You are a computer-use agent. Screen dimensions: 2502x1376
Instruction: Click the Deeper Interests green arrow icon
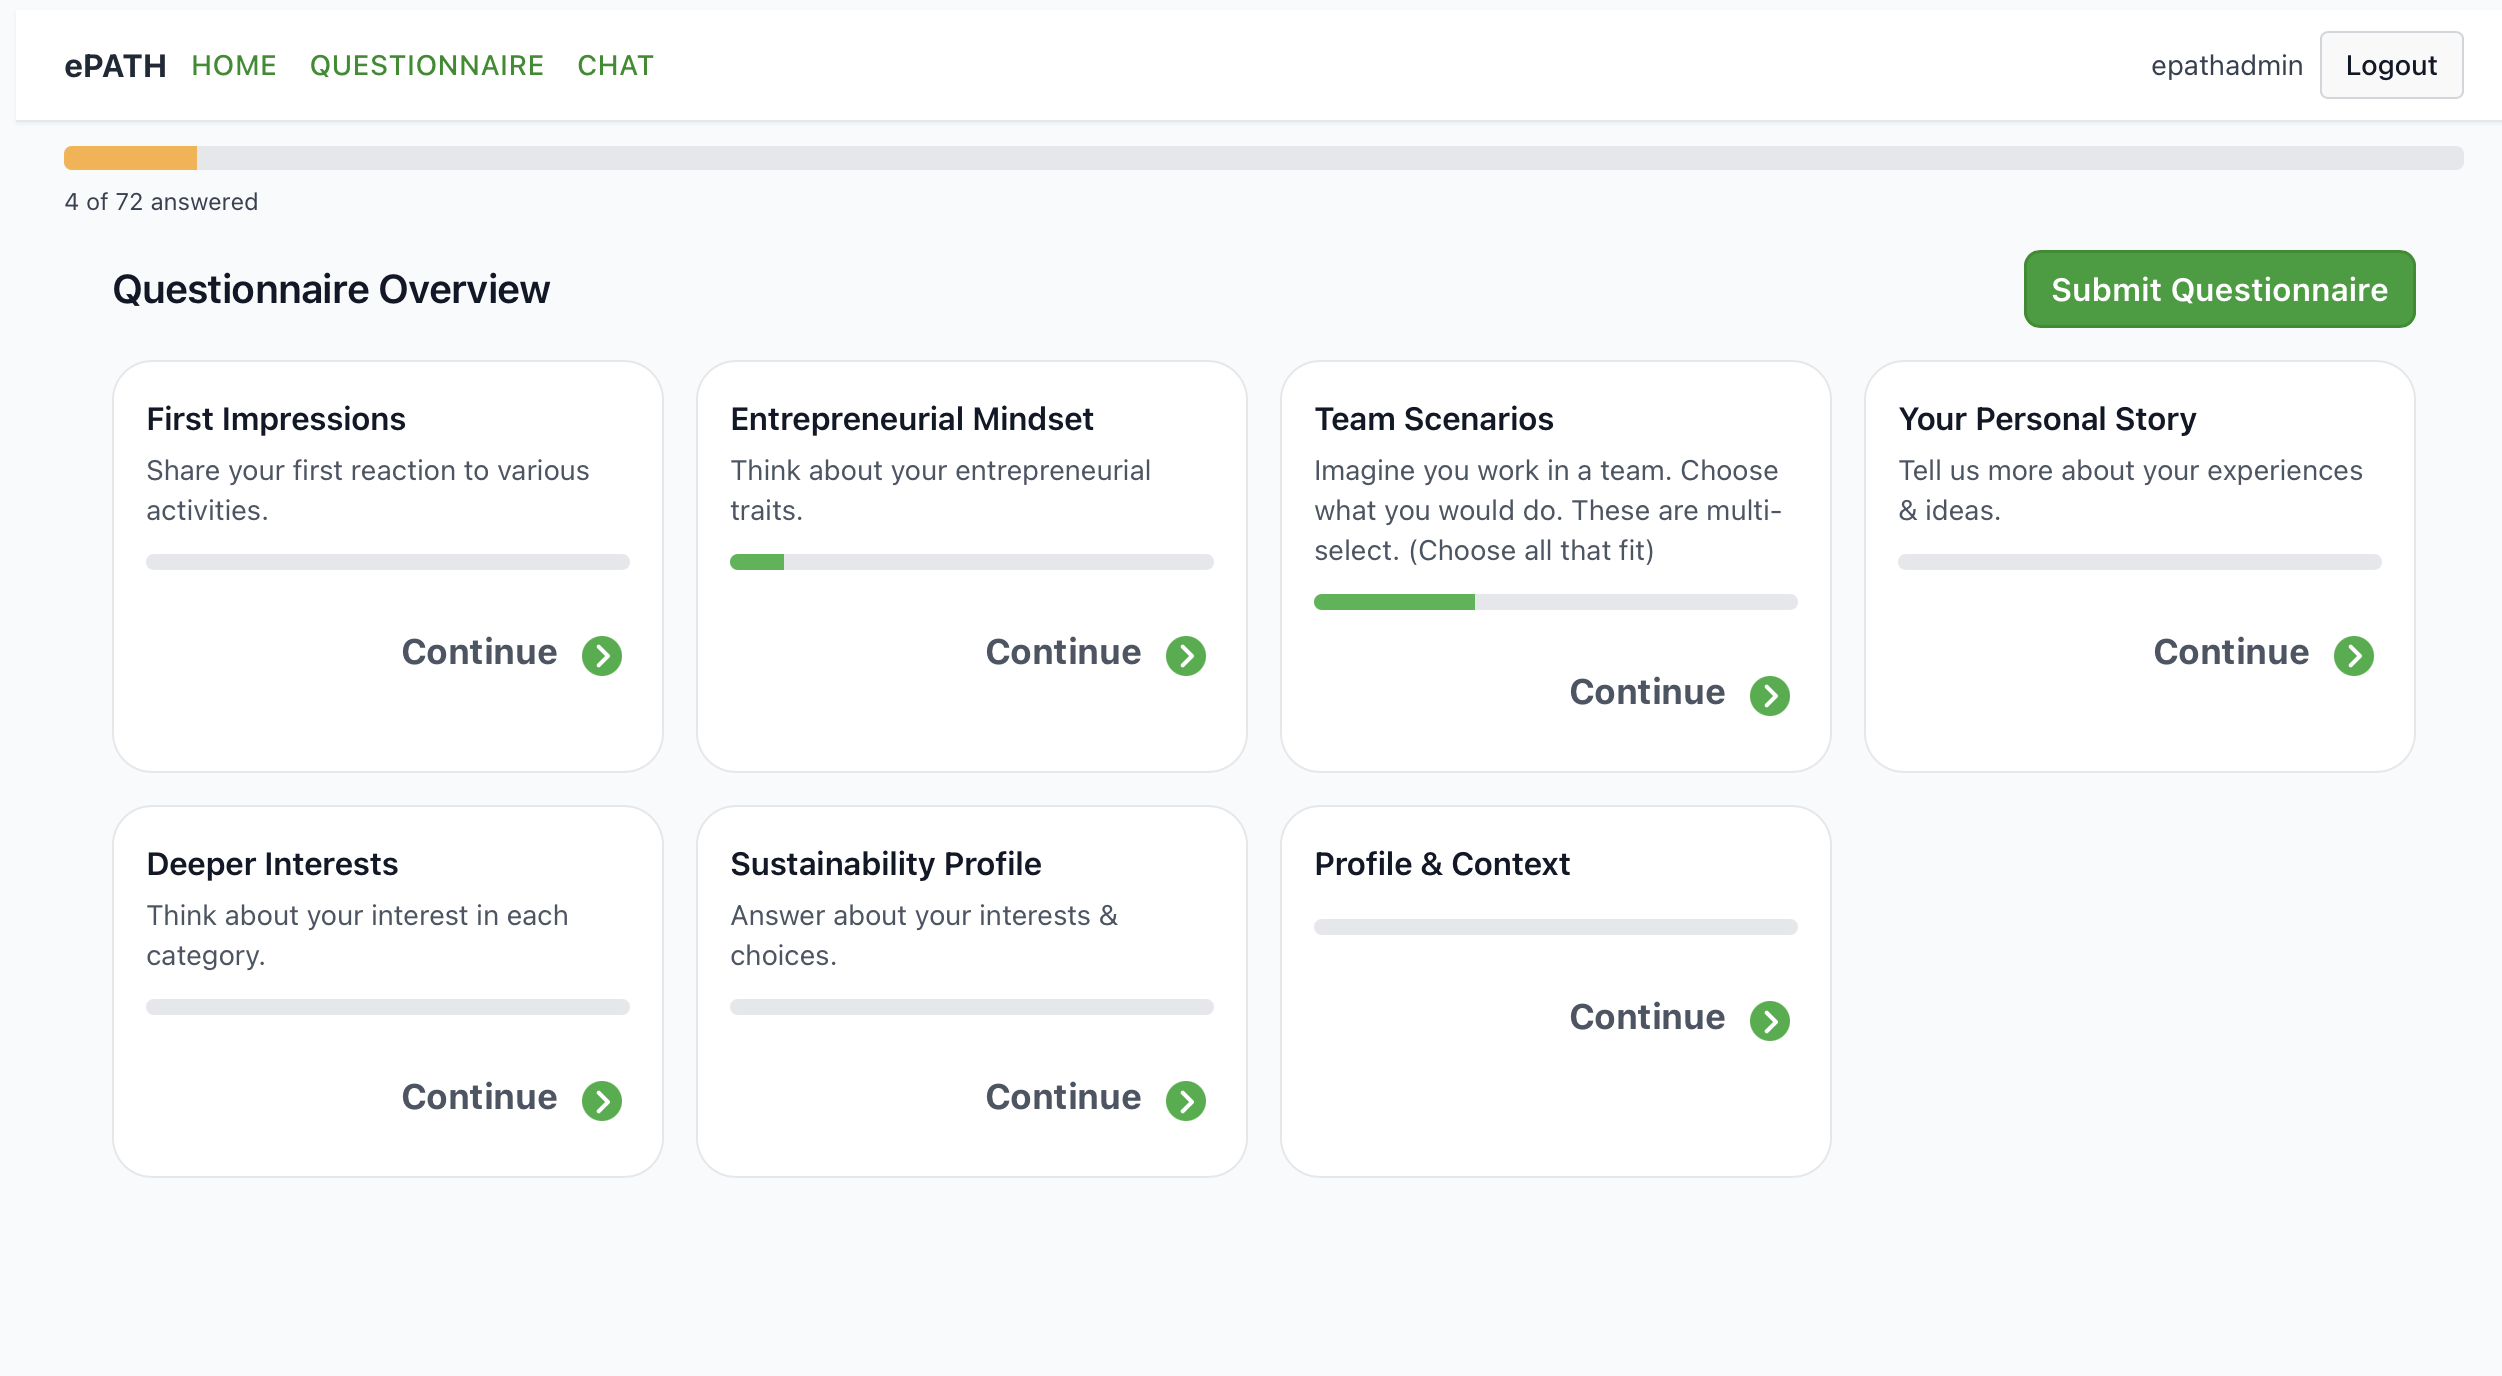[x=602, y=1101]
